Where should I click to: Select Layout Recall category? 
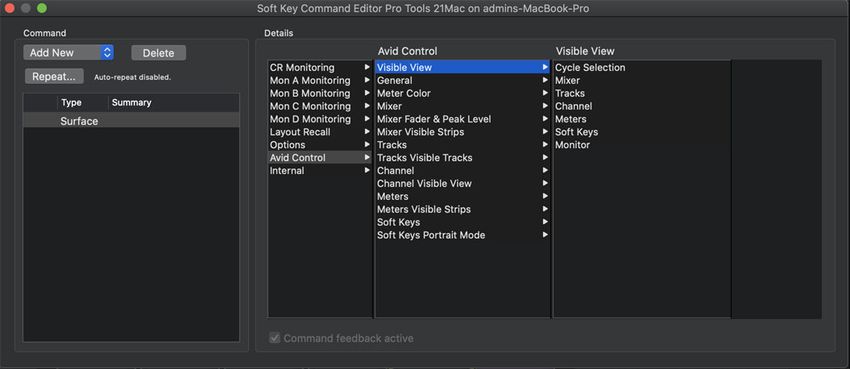320,132
